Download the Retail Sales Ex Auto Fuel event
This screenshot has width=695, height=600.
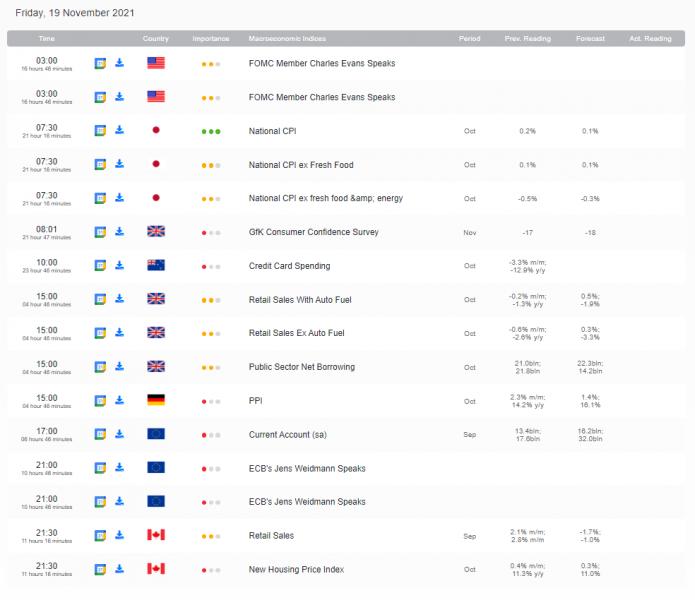click(119, 333)
